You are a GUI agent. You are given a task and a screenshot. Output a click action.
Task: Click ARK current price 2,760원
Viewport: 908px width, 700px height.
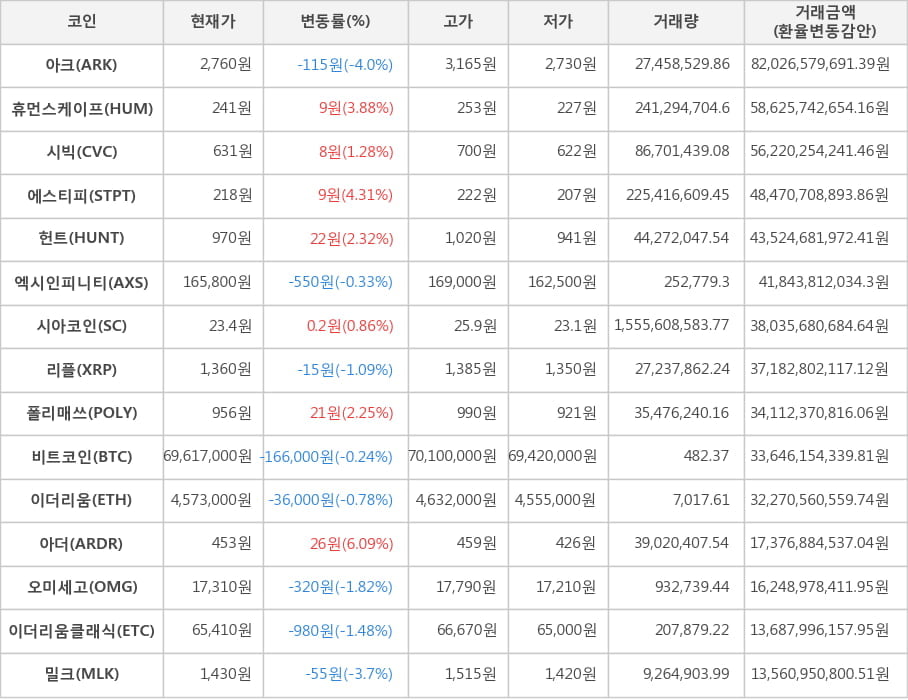(226, 64)
